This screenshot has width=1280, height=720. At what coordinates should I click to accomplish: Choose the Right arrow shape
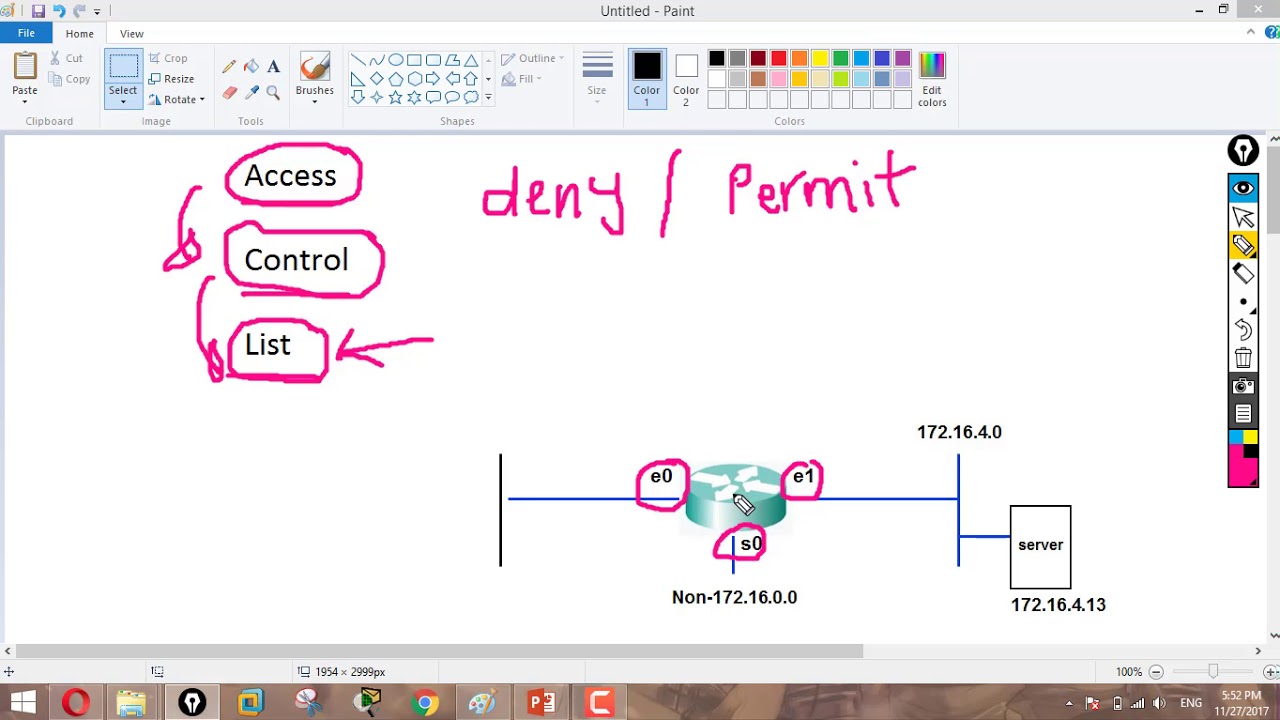point(434,79)
